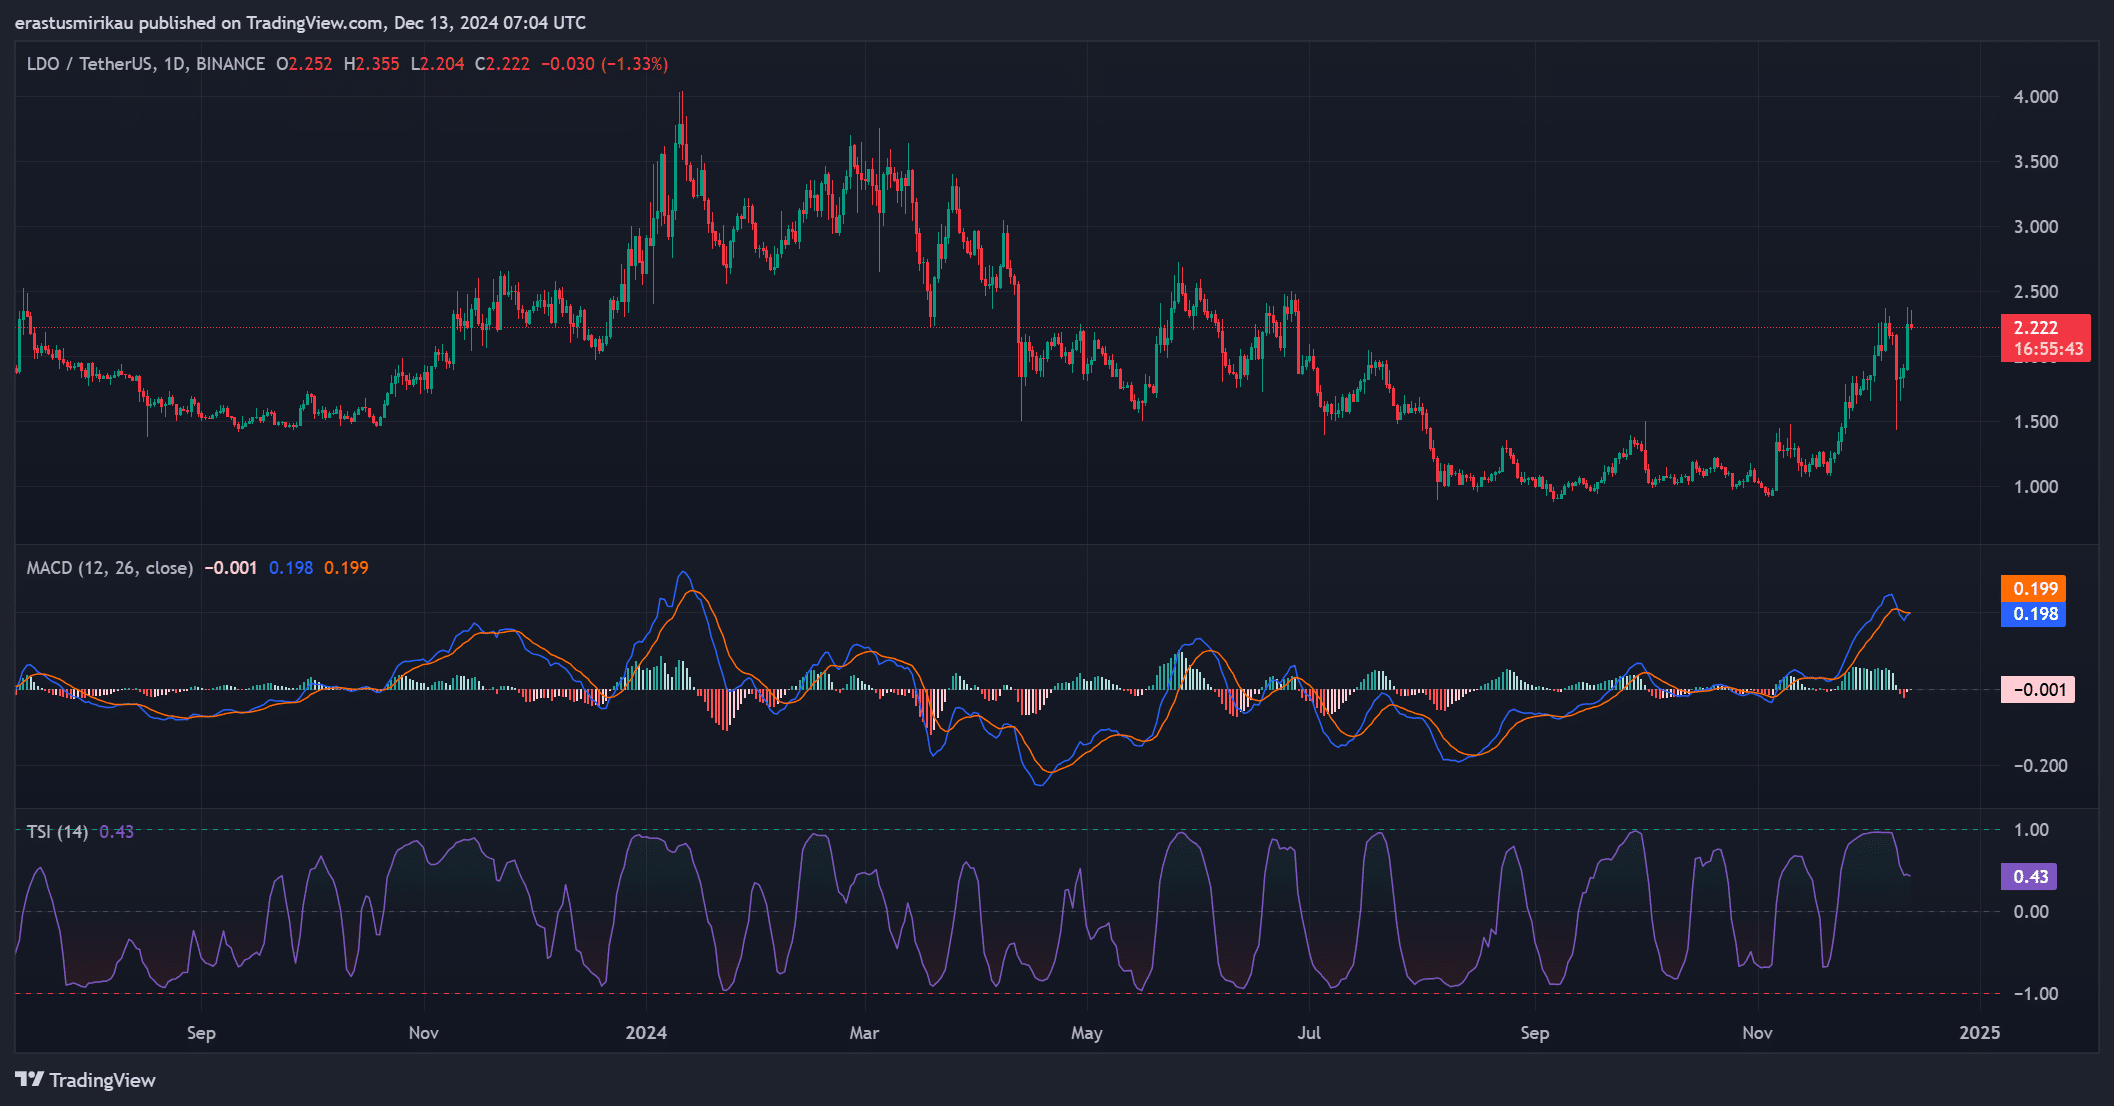Click the high price value H2.355
Image resolution: width=2114 pixels, height=1106 pixels.
pyautogui.click(x=371, y=64)
